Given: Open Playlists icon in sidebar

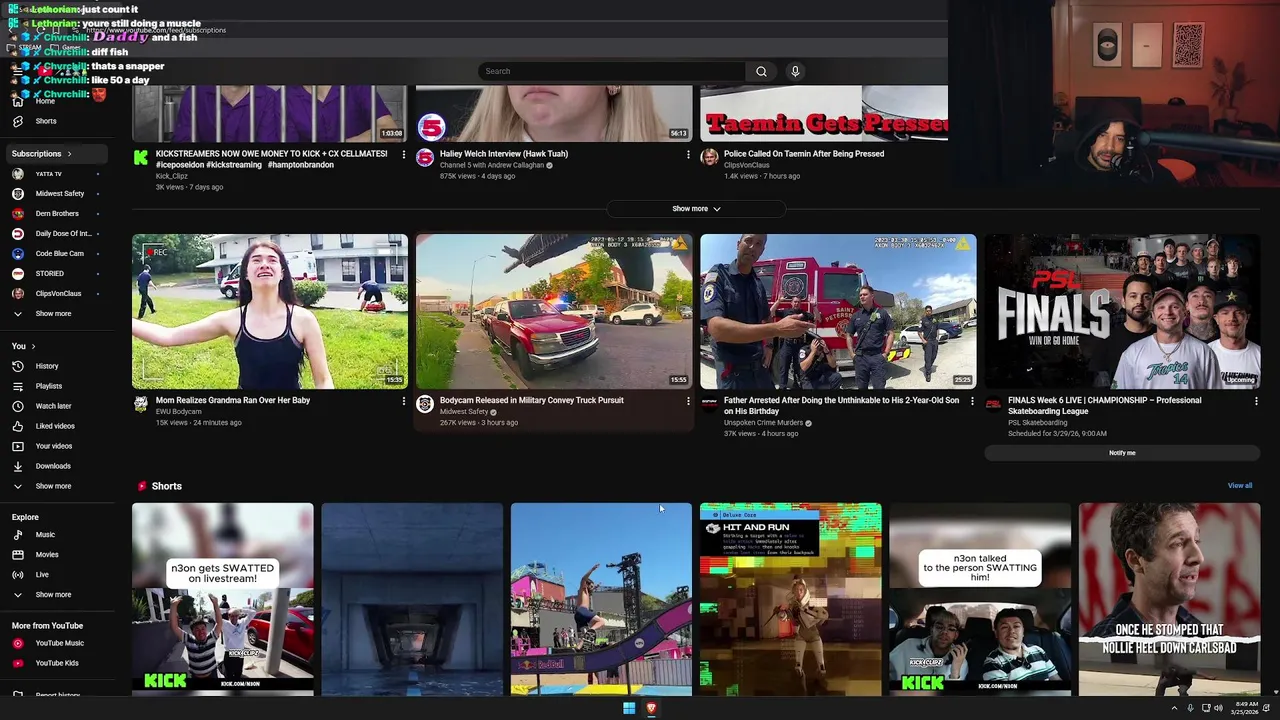Looking at the screenshot, I should 17,386.
